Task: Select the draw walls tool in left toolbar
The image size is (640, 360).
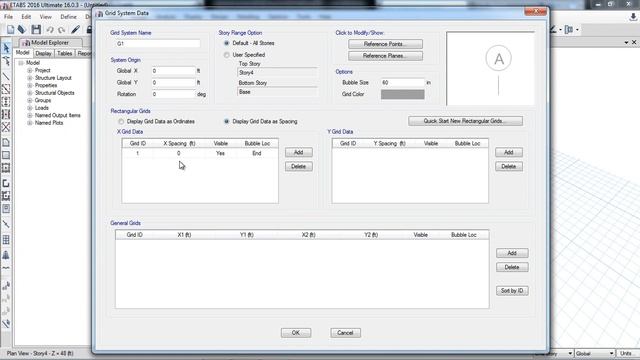Action: [x=6, y=183]
